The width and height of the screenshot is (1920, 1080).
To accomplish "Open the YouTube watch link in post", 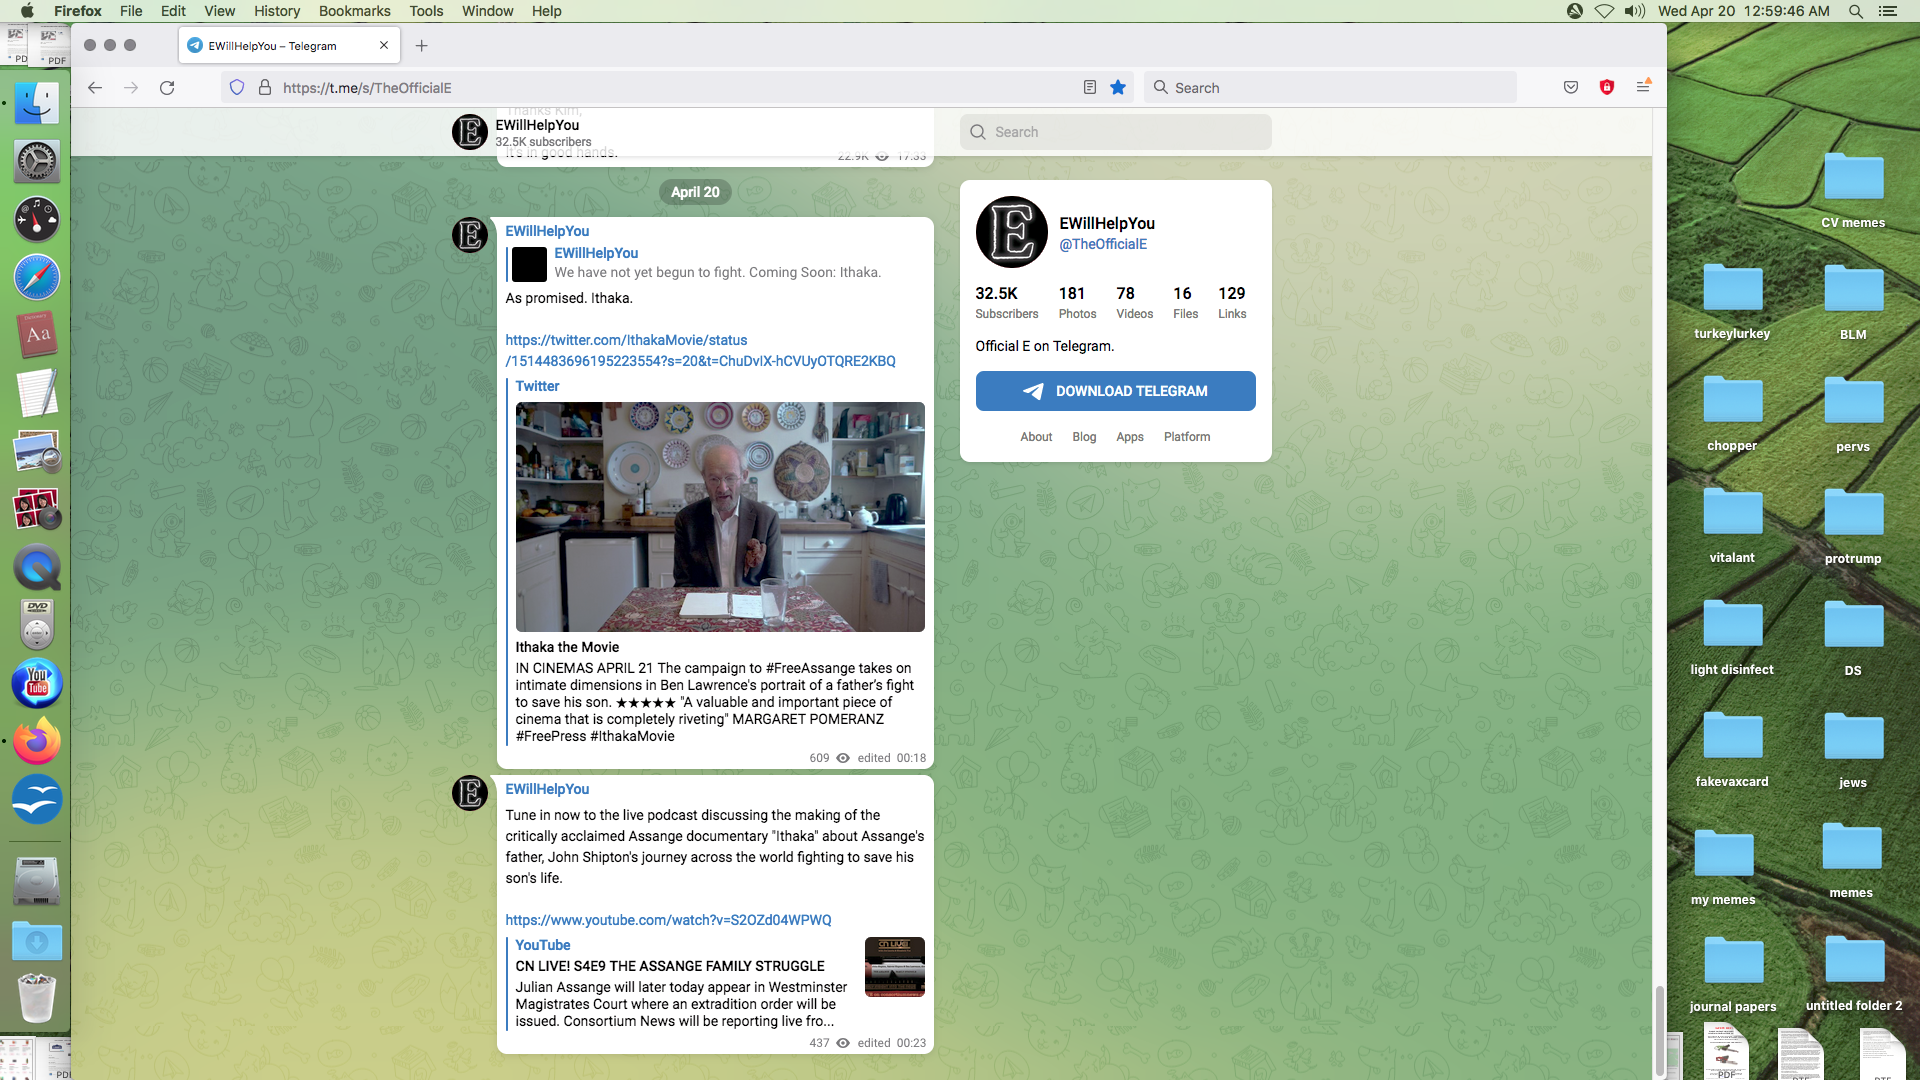I will point(668,920).
